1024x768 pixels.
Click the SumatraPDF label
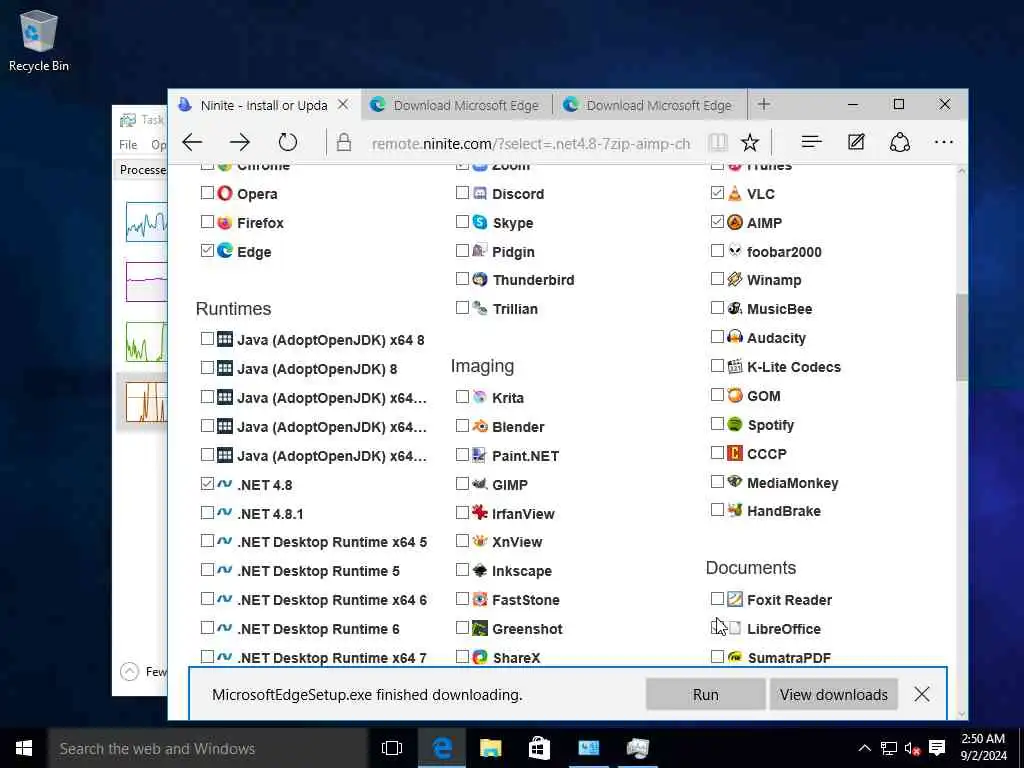pyautogui.click(x=789, y=658)
